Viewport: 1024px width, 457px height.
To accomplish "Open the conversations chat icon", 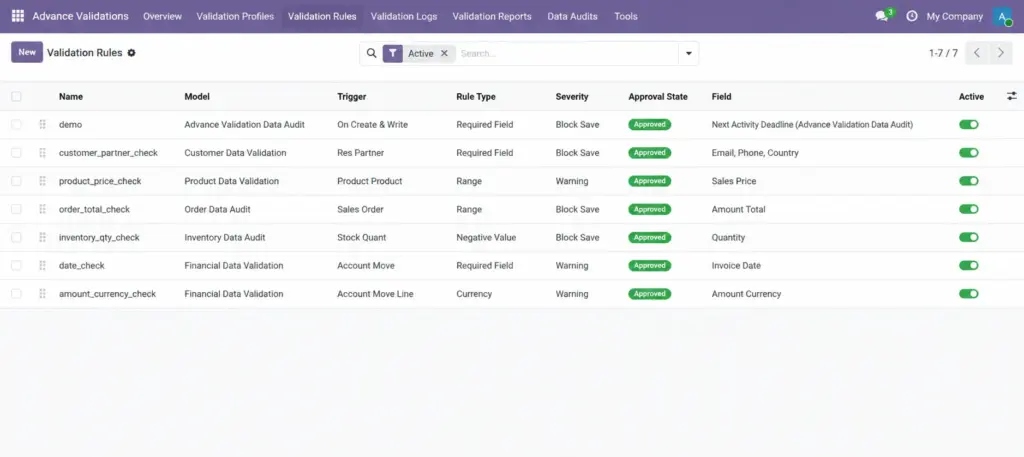I will coord(882,16).
